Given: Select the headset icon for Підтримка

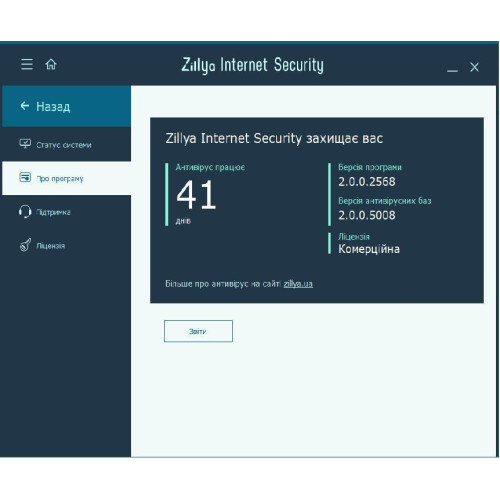Looking at the screenshot, I should tap(25, 212).
